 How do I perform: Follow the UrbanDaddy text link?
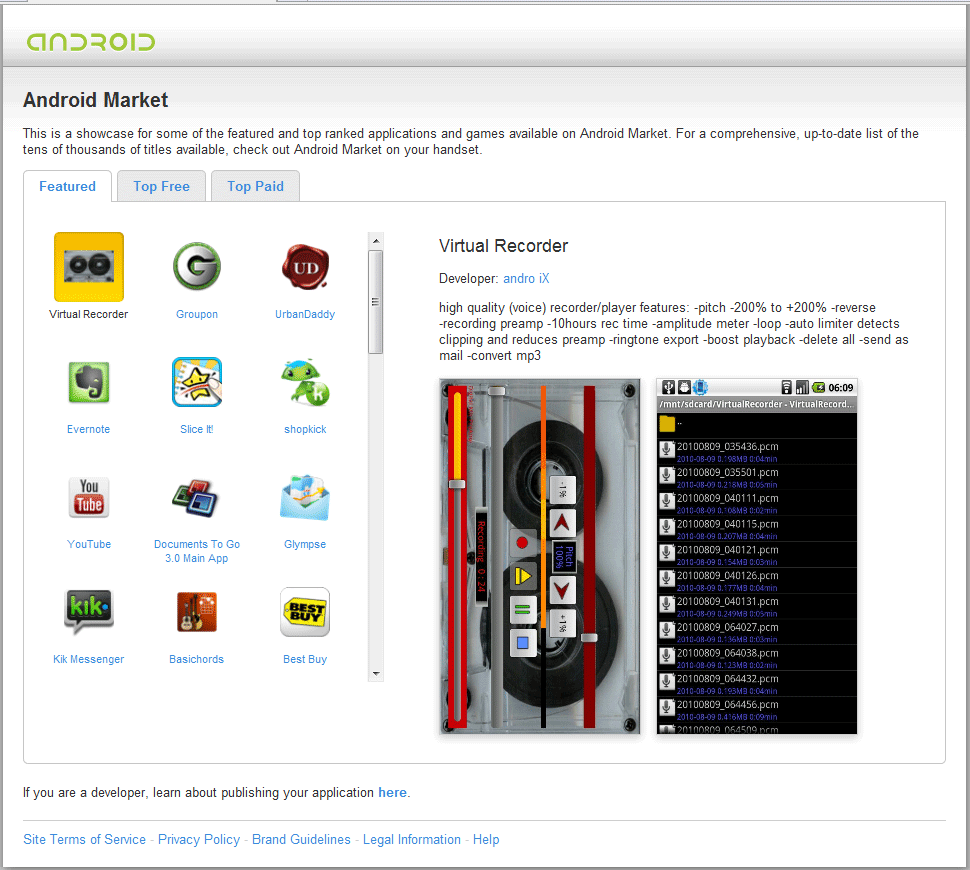point(305,314)
